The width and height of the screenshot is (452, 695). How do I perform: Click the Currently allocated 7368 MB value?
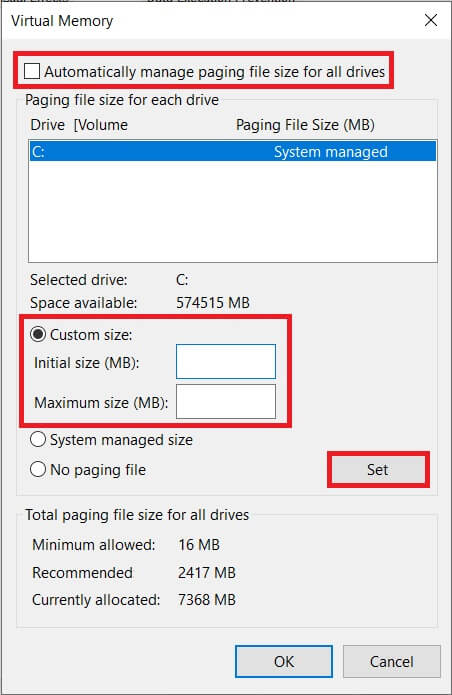pos(207,600)
